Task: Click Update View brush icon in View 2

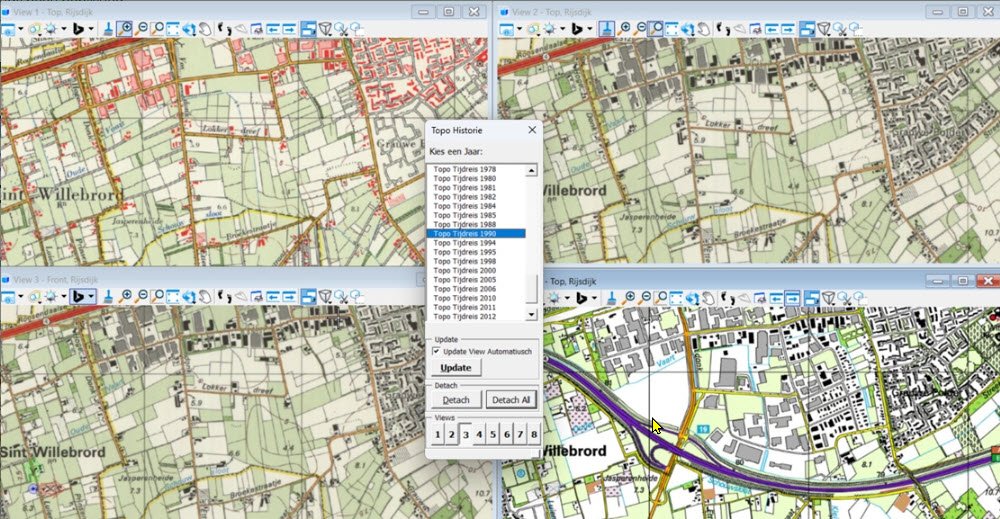Action: pyautogui.click(x=607, y=29)
